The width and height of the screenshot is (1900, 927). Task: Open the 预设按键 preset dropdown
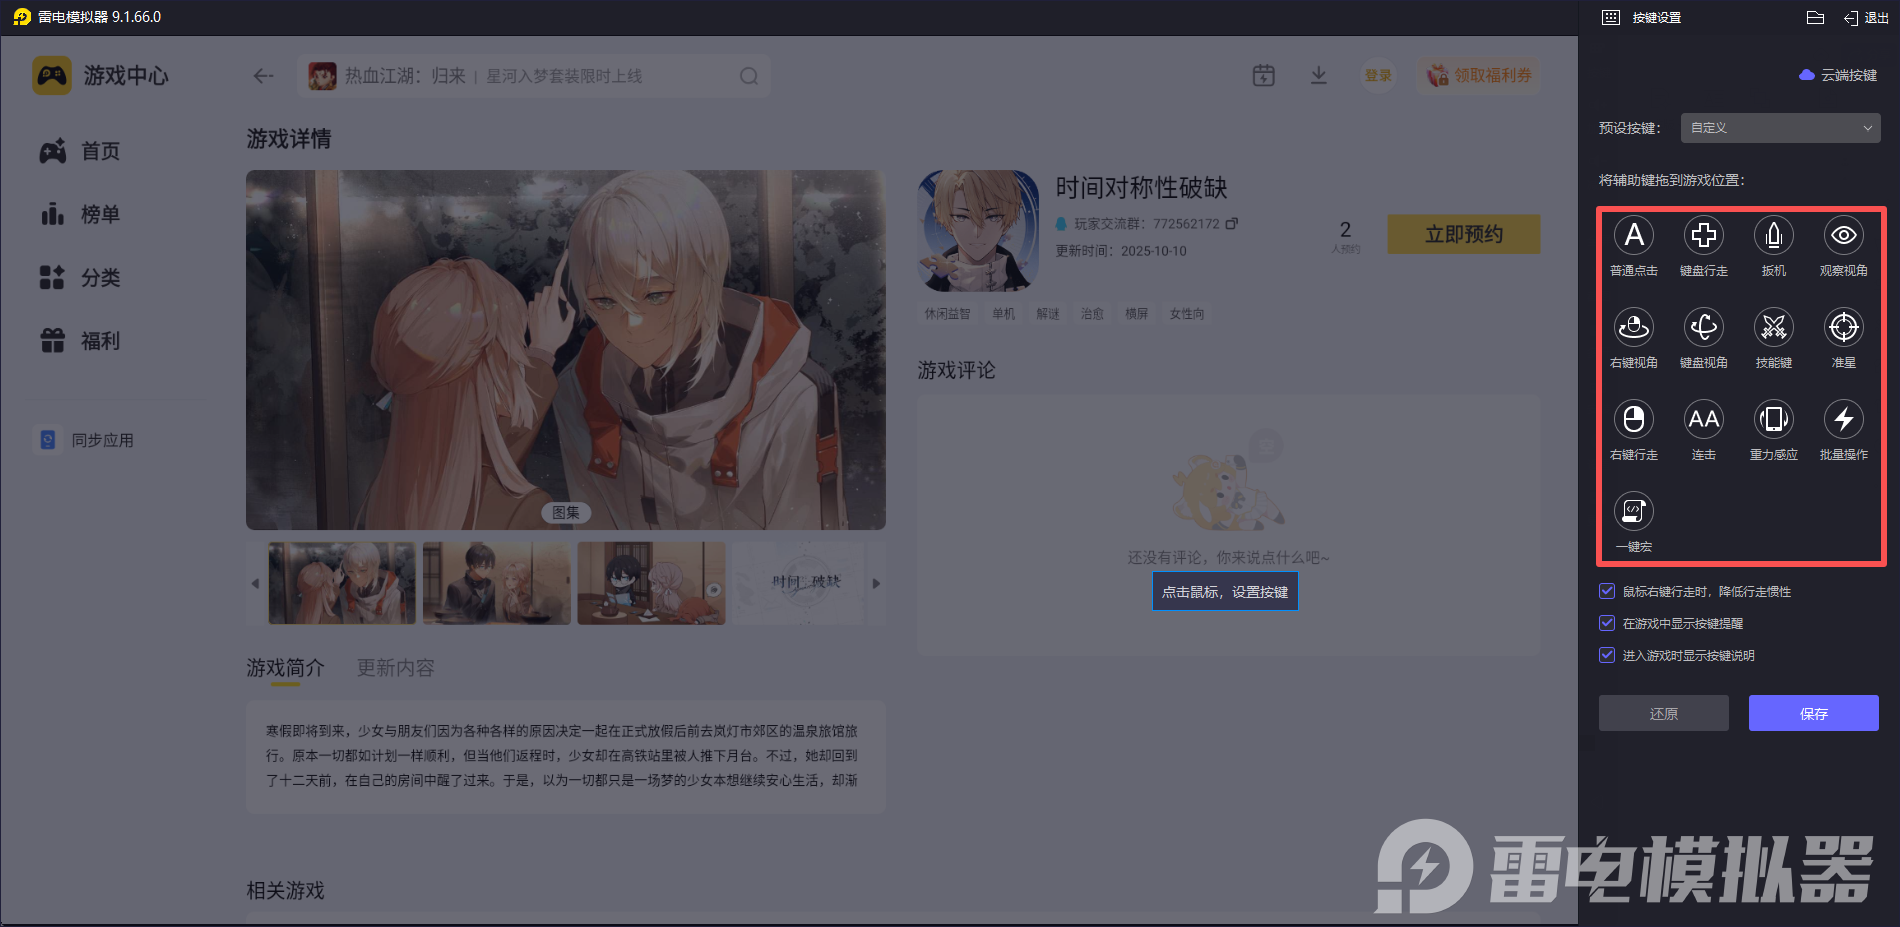[x=1780, y=128]
